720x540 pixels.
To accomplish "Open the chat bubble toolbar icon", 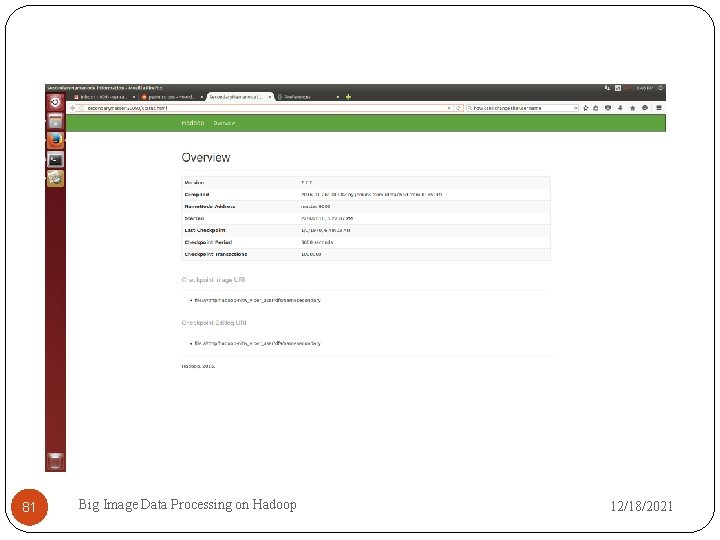I will [x=645, y=108].
